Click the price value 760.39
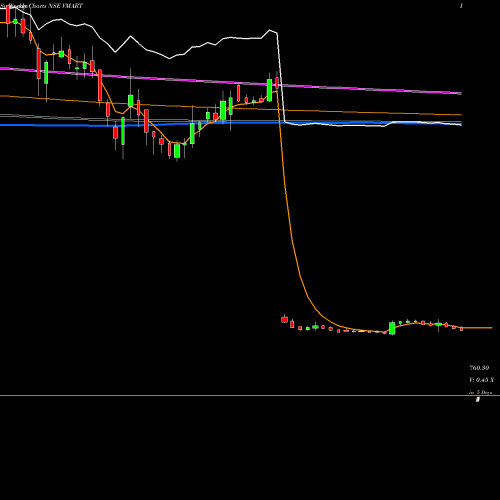This screenshot has height=500, width=500. (x=479, y=368)
